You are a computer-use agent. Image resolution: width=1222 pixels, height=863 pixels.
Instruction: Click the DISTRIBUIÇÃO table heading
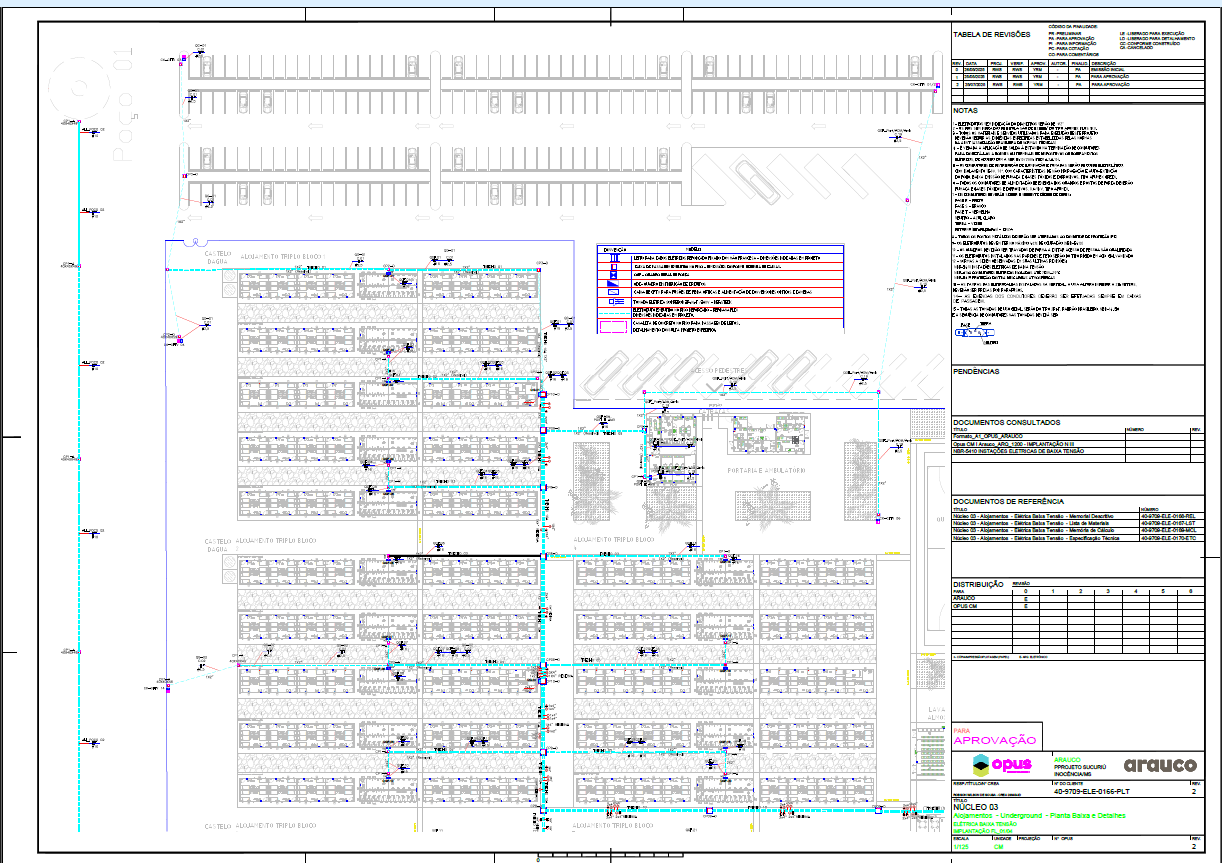(978, 583)
